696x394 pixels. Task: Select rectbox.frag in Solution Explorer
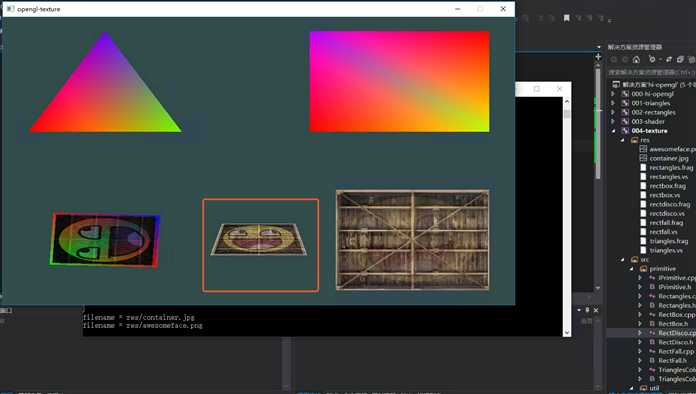click(x=668, y=186)
